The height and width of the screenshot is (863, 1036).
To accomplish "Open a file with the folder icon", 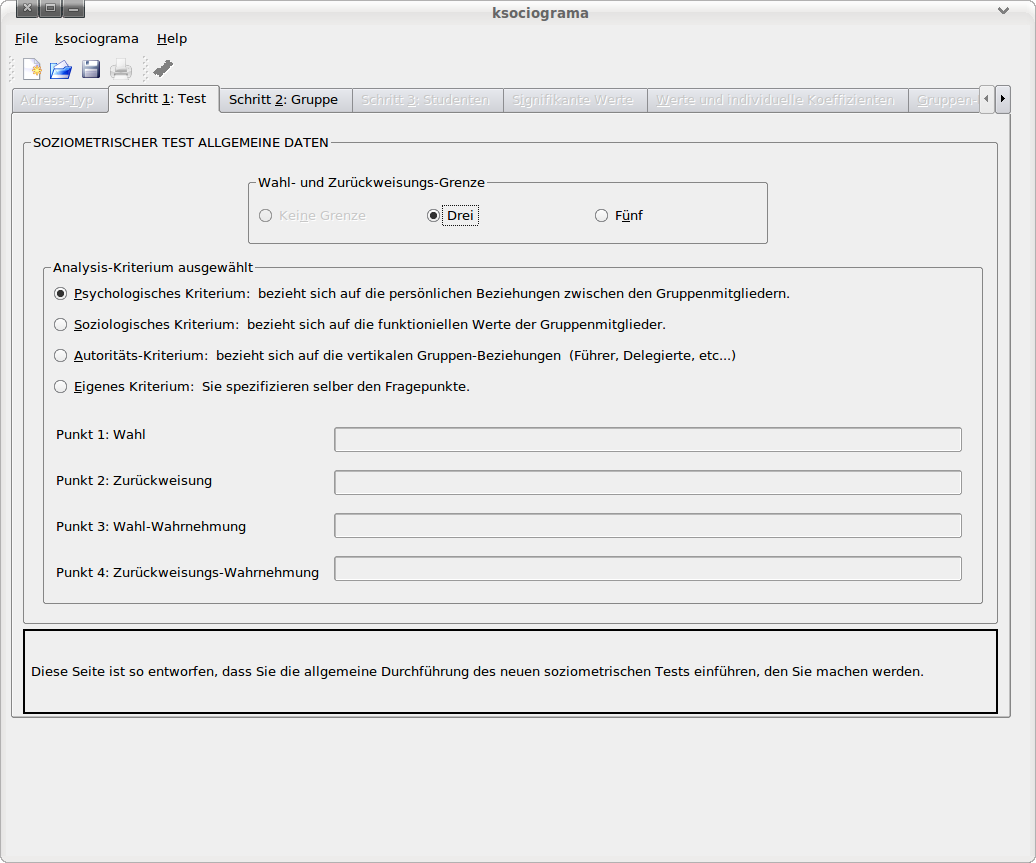I will [x=61, y=69].
